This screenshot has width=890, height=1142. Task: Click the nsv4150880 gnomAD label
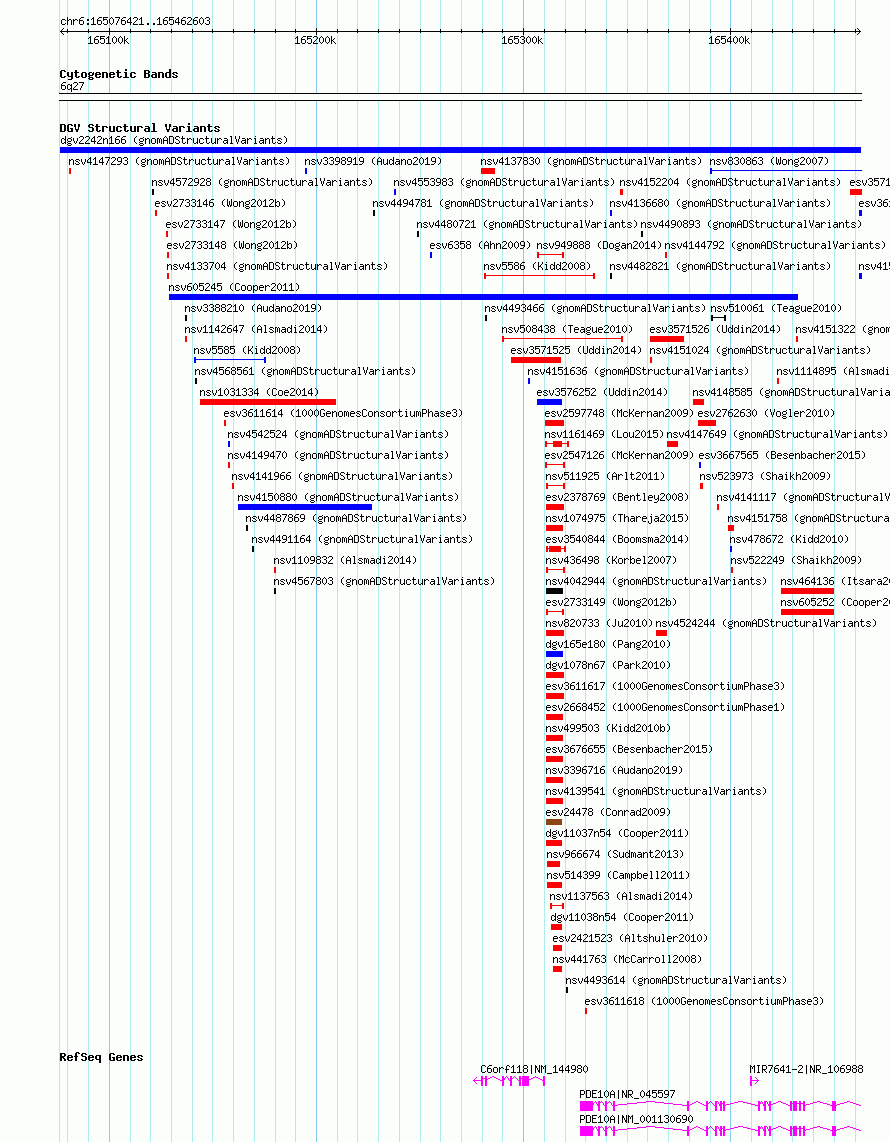click(x=348, y=497)
